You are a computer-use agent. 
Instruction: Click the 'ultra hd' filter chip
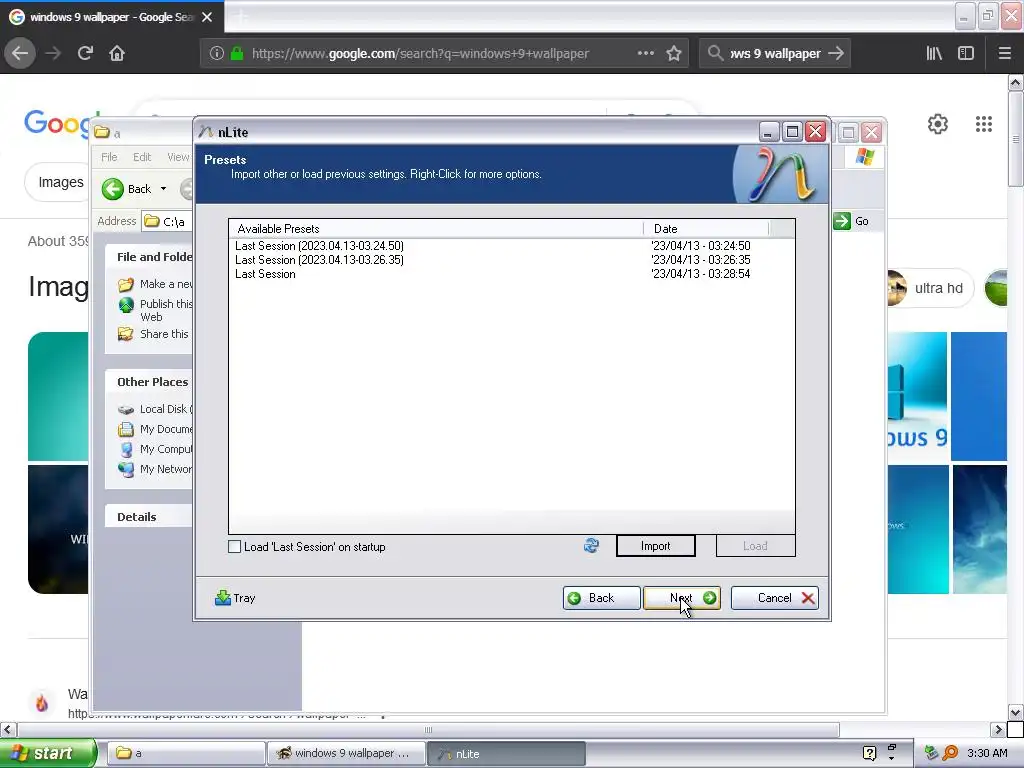(929, 288)
